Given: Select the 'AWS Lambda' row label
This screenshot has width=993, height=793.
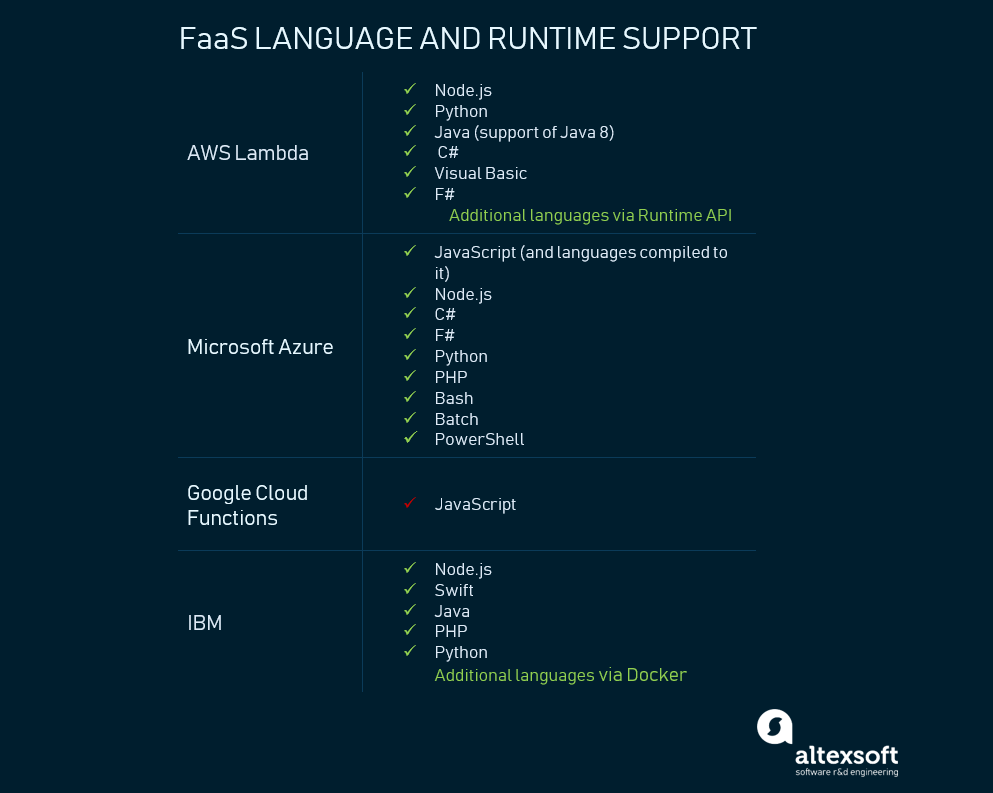Looking at the screenshot, I should [248, 153].
